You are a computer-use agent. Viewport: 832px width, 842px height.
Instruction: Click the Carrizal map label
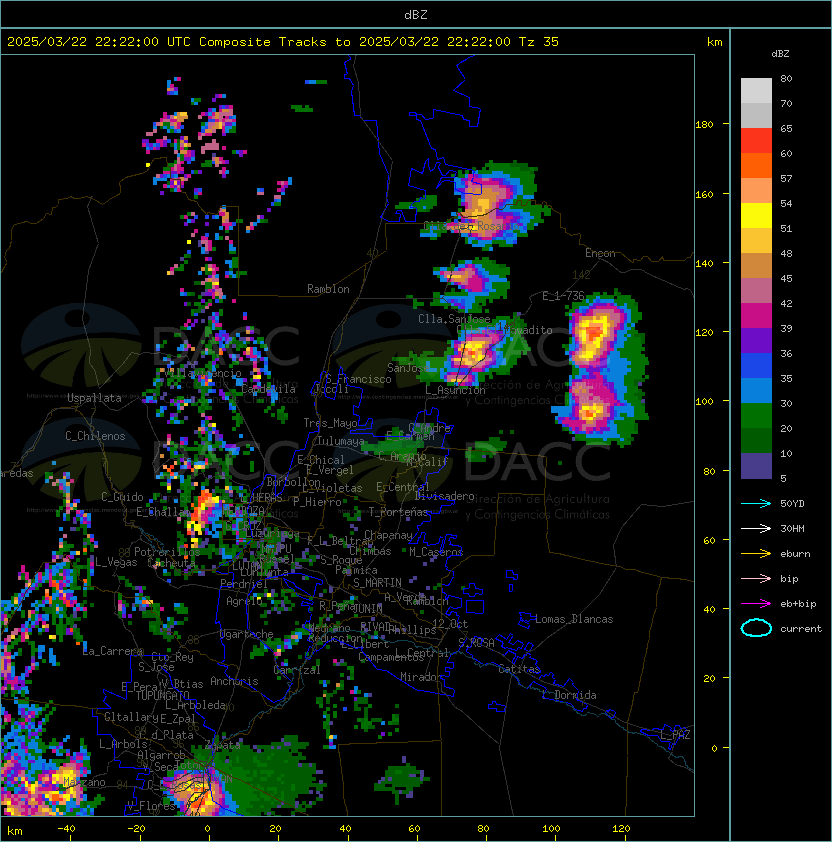click(x=297, y=670)
